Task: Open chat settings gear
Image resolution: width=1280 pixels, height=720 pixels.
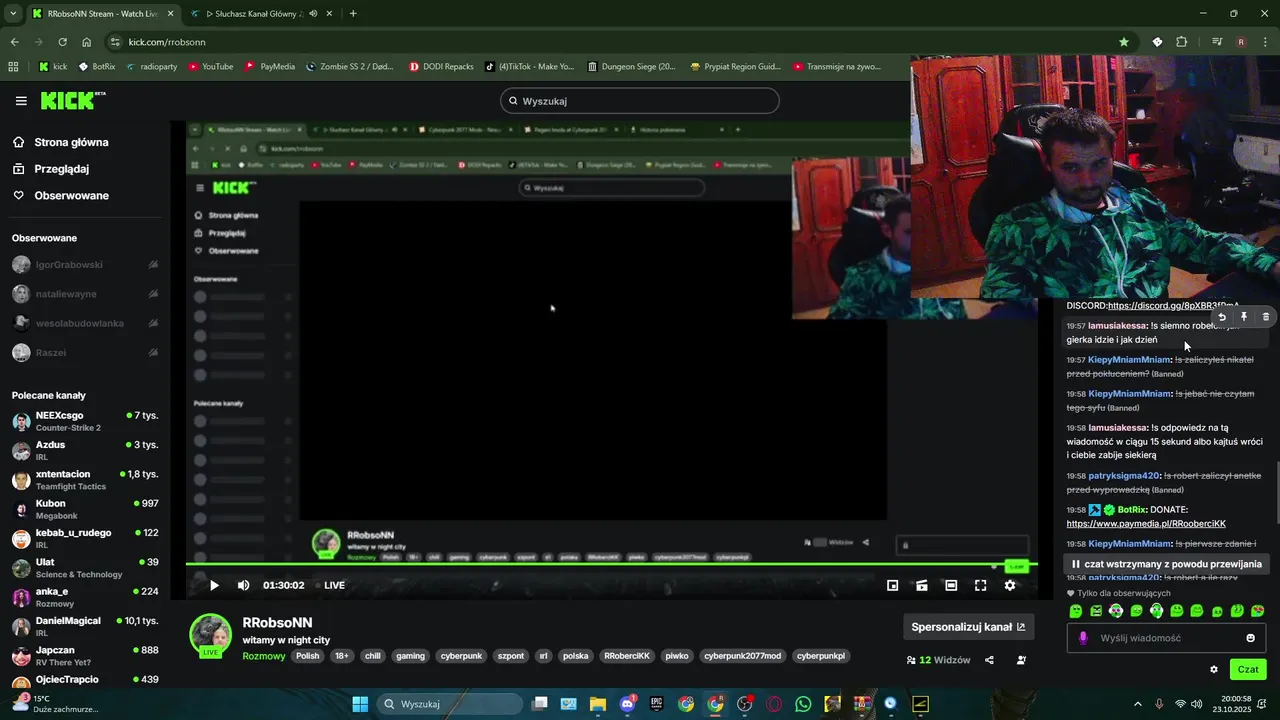Action: [x=1214, y=670]
